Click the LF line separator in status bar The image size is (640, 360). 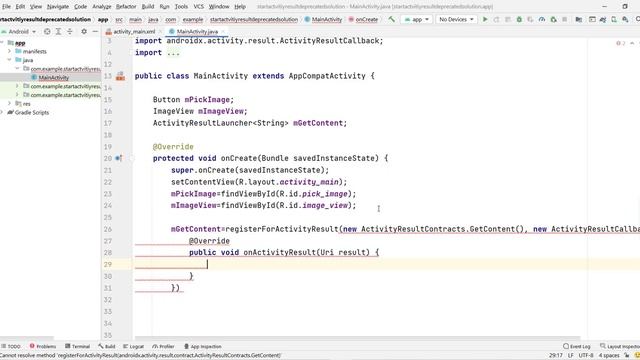click(x=571, y=356)
